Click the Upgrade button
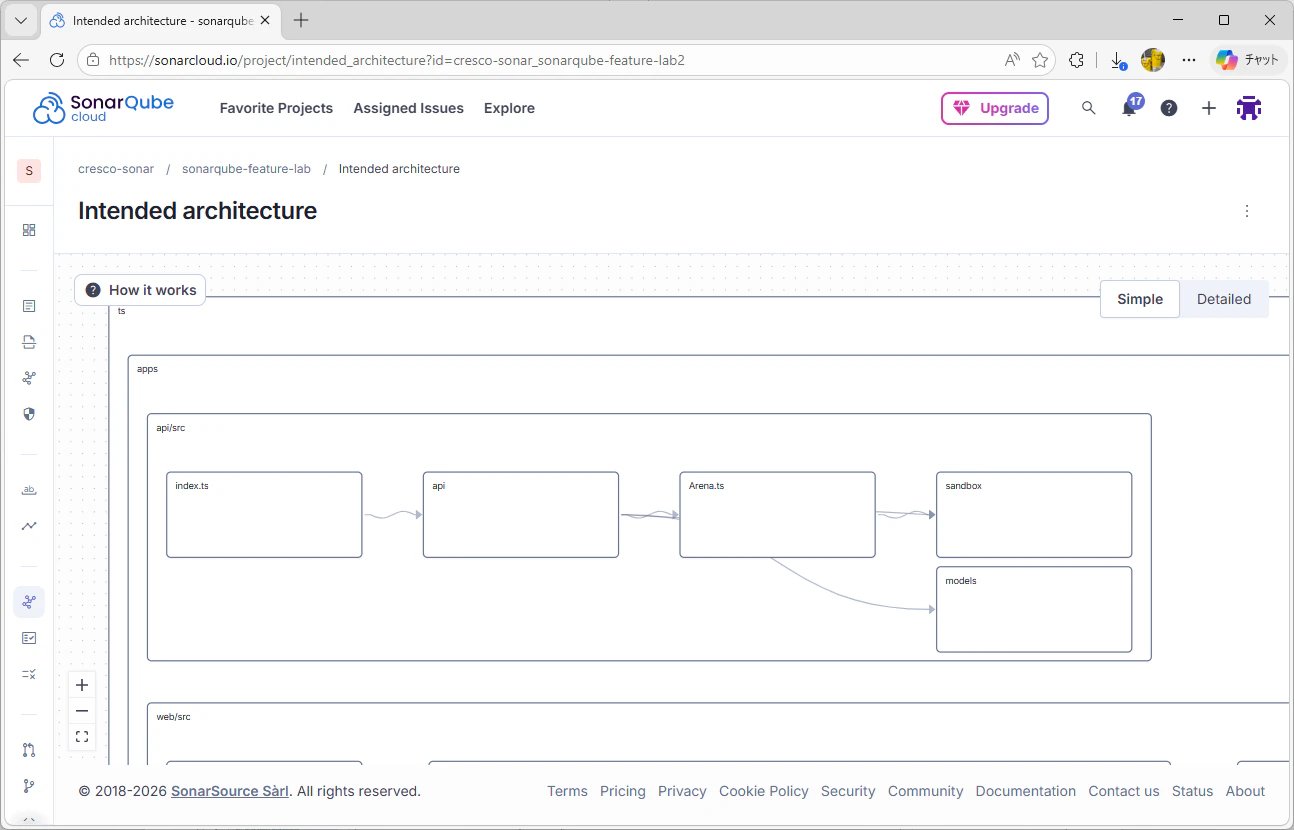1294x830 pixels. (x=995, y=108)
